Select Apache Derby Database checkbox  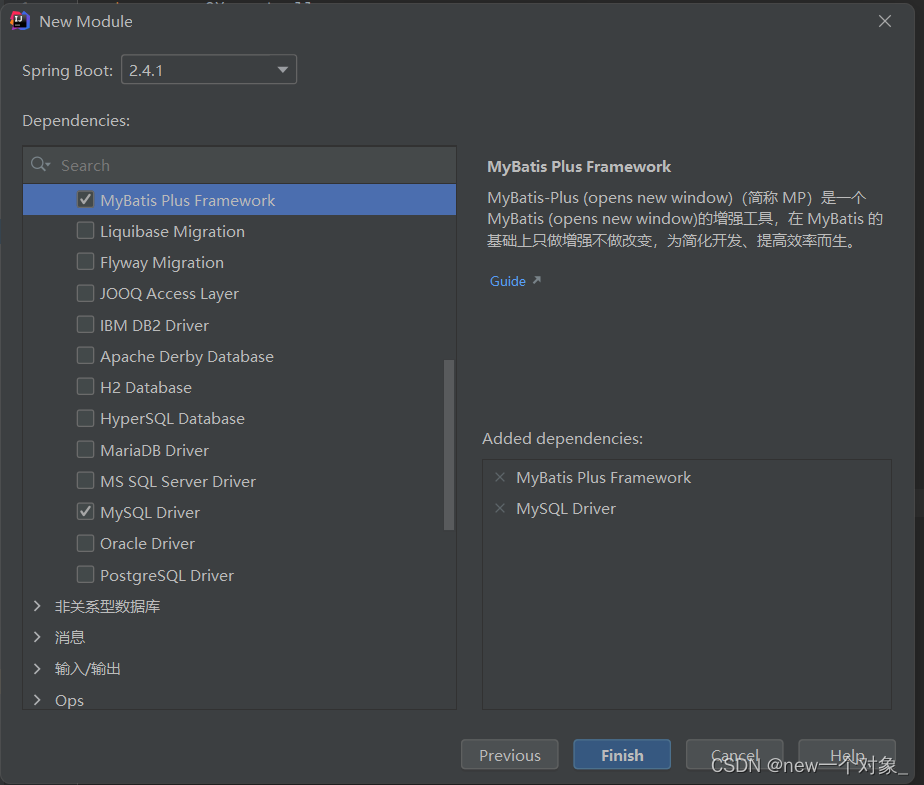(85, 356)
